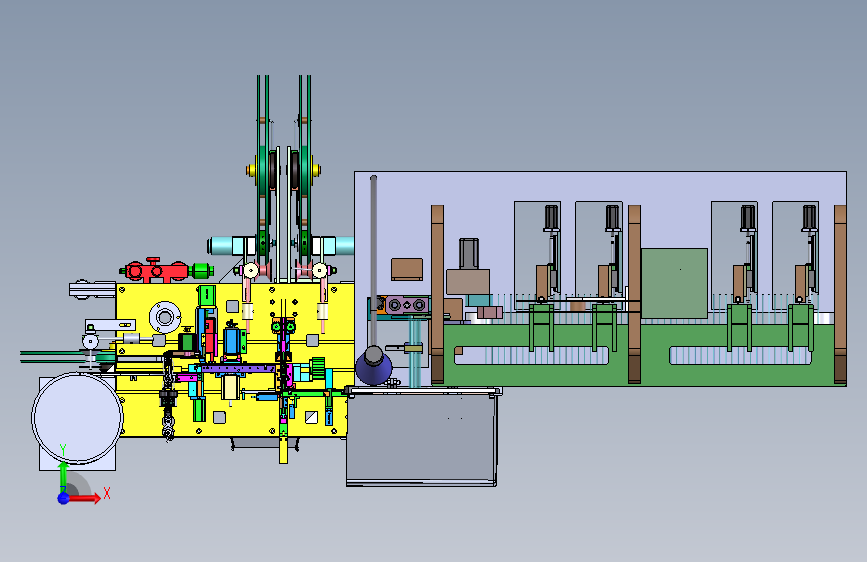Select the red valve assembly above the yellow plate
The width and height of the screenshot is (867, 562).
[x=158, y=270]
